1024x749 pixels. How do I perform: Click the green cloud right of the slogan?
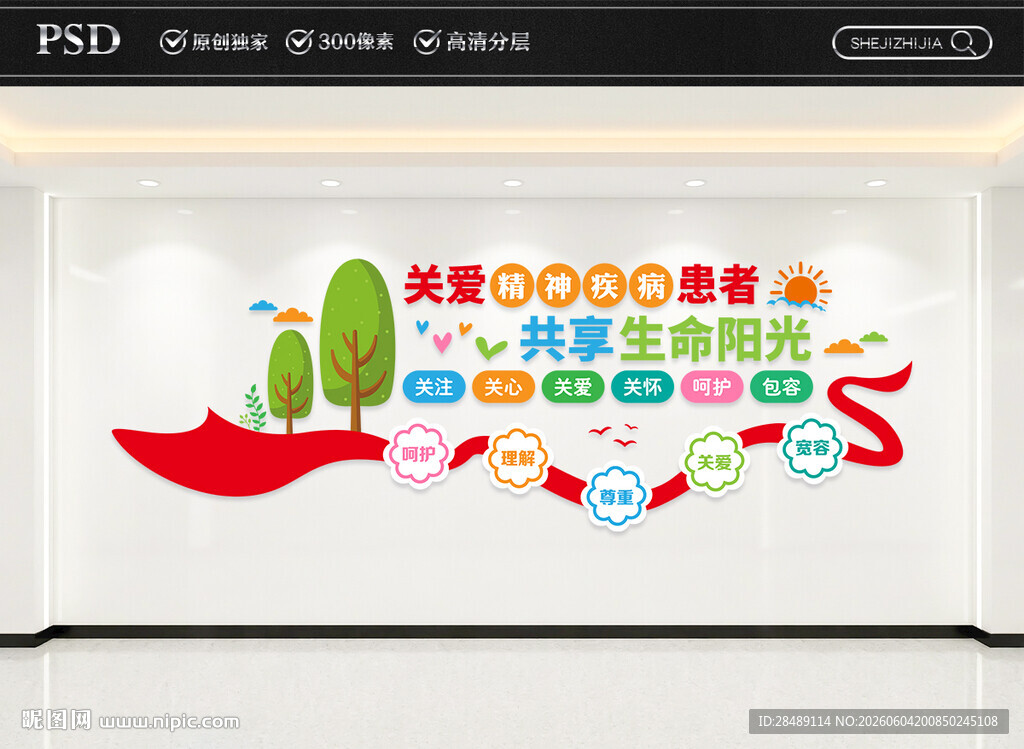click(x=873, y=337)
